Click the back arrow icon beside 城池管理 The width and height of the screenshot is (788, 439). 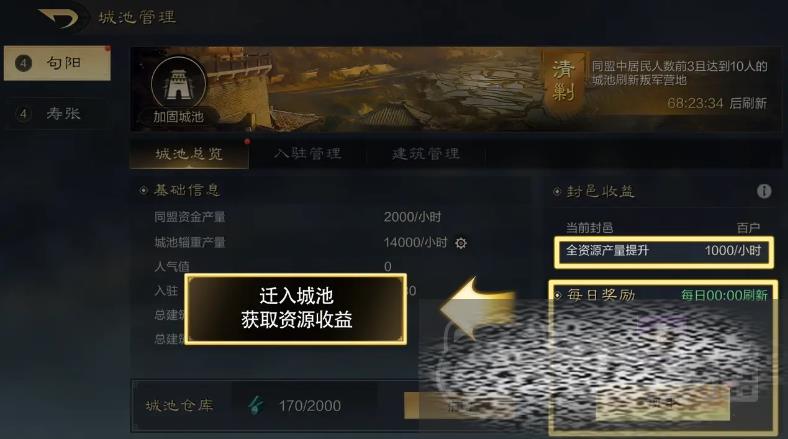[x=59, y=19]
